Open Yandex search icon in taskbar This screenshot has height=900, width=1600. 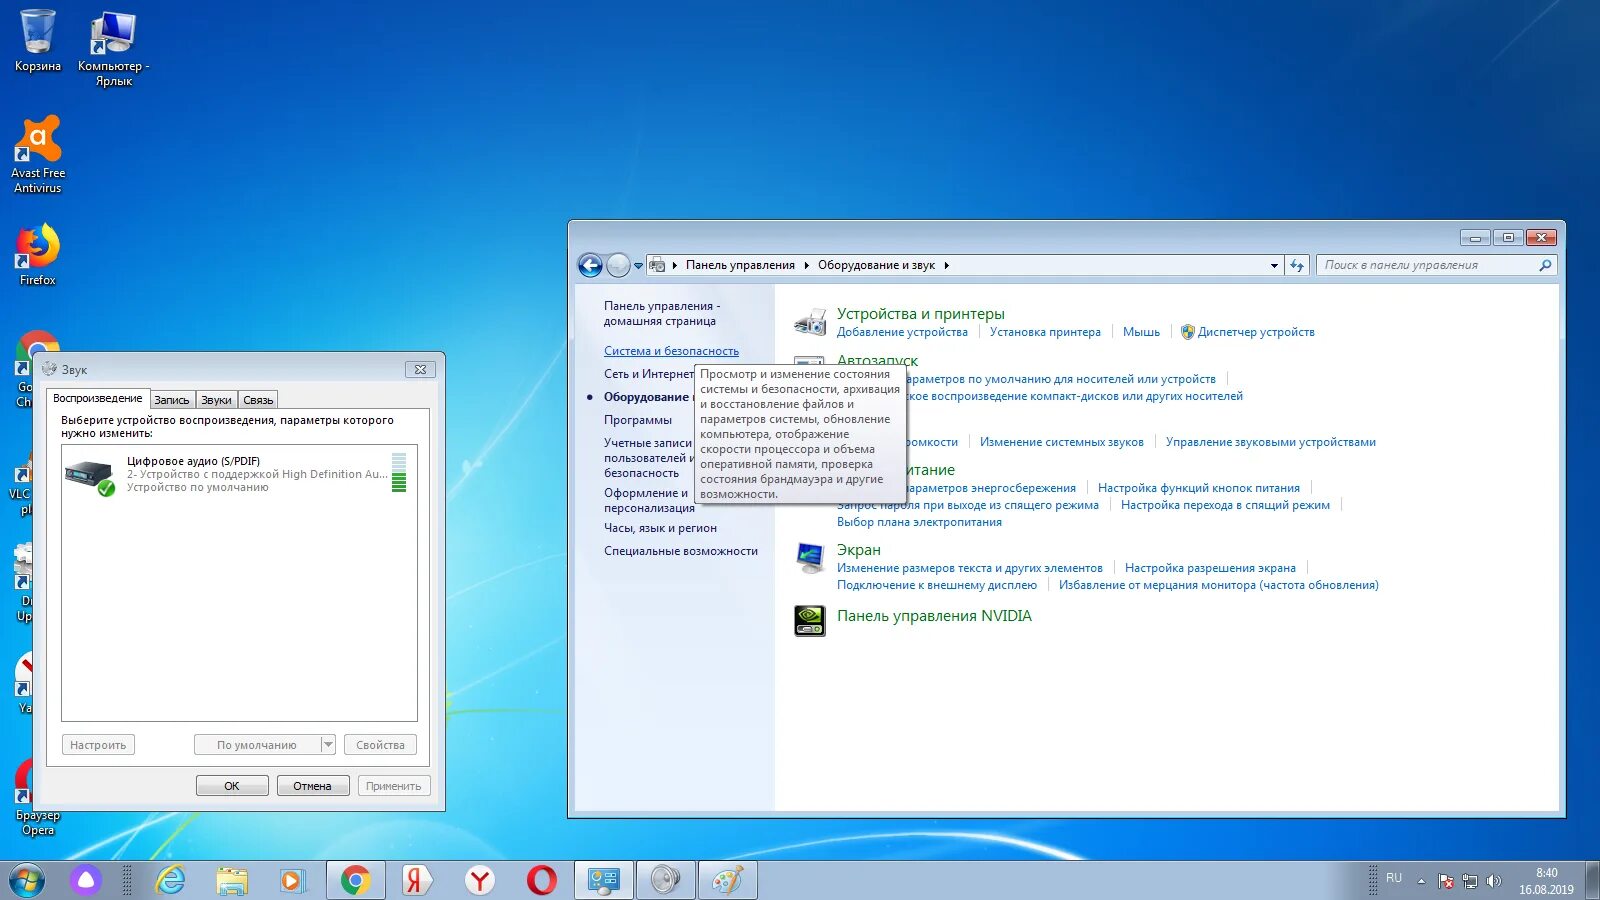(x=417, y=881)
